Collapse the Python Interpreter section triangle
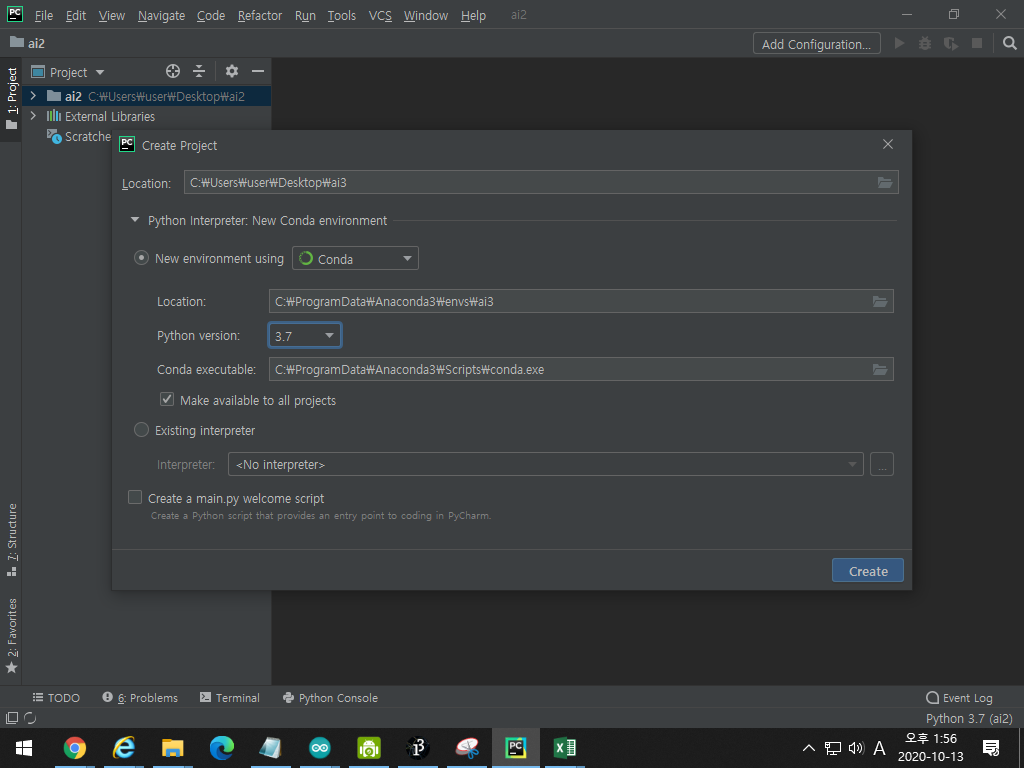 click(x=135, y=220)
